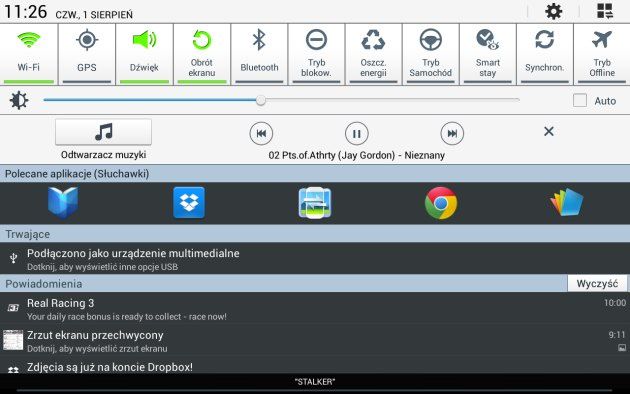The width and height of the screenshot is (630, 394).
Task: Pause the music playback
Action: [356, 133]
